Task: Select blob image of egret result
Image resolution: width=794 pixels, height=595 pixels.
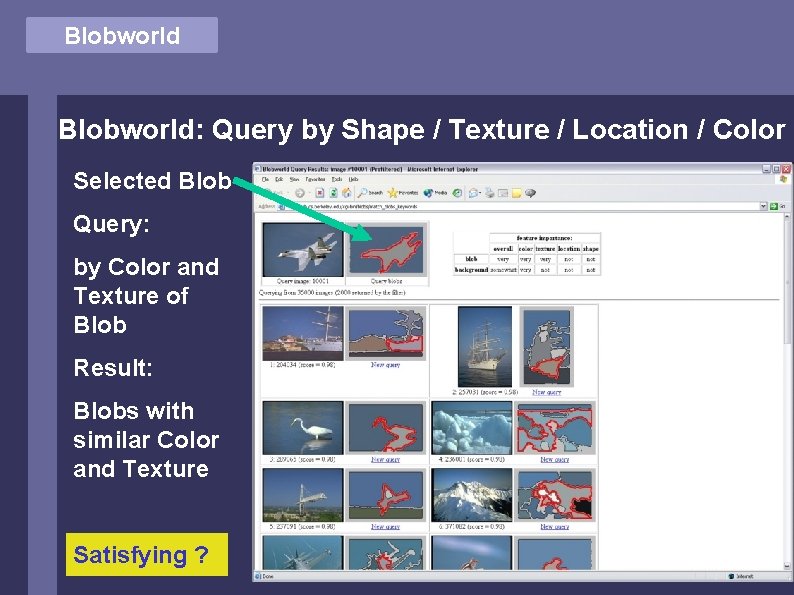Action: (387, 428)
